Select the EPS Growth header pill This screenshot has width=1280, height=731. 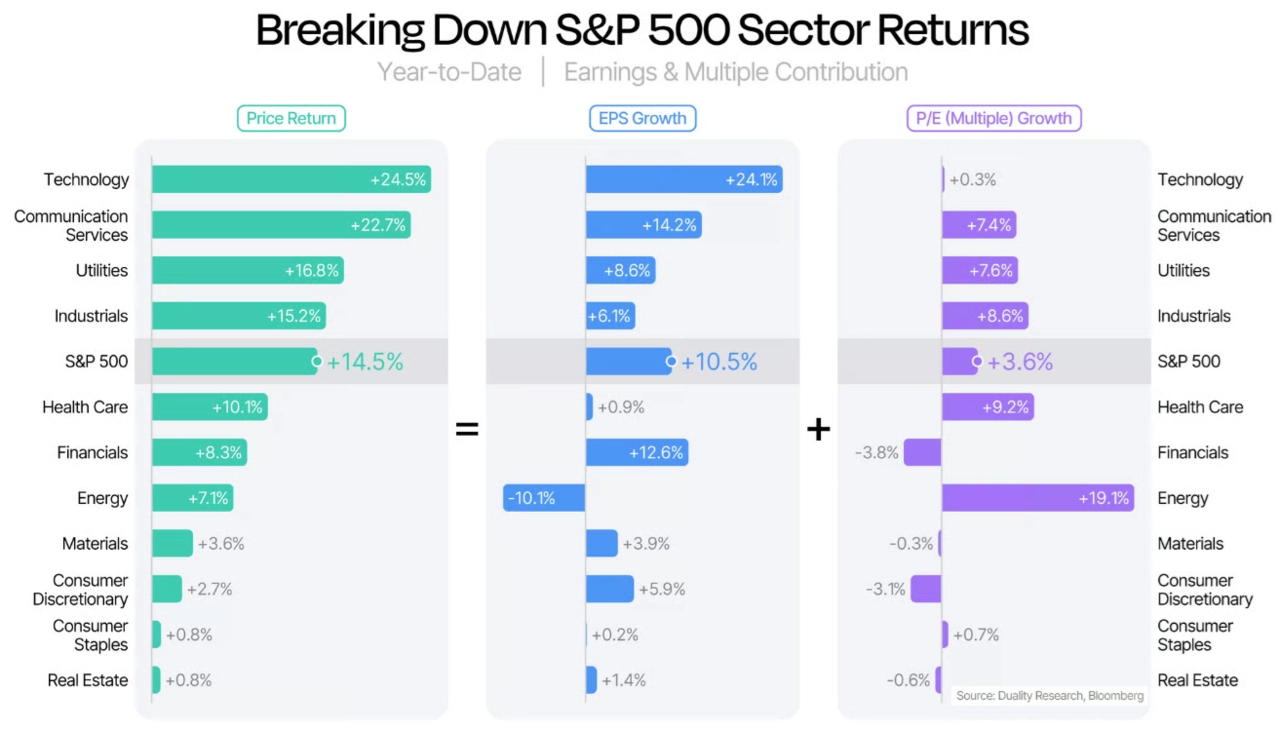pos(642,118)
